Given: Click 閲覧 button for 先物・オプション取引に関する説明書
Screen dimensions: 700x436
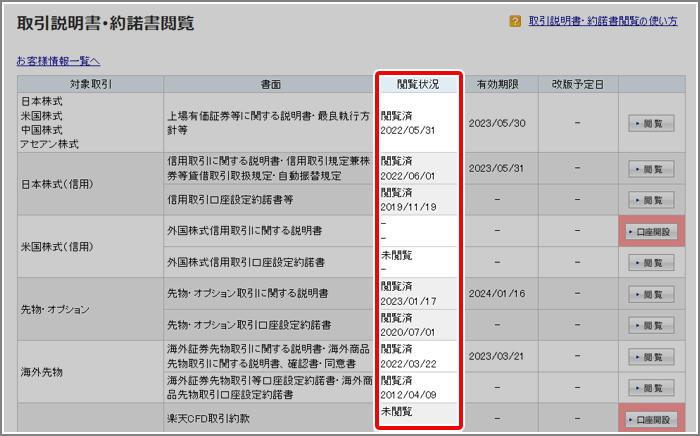Looking at the screenshot, I should (651, 295).
